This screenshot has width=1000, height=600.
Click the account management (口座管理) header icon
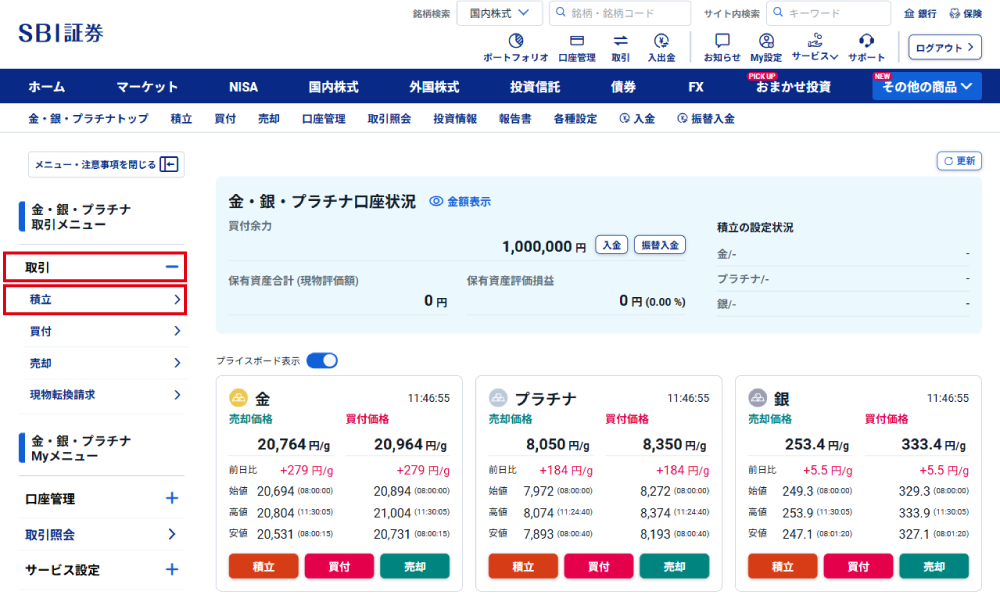[x=576, y=42]
